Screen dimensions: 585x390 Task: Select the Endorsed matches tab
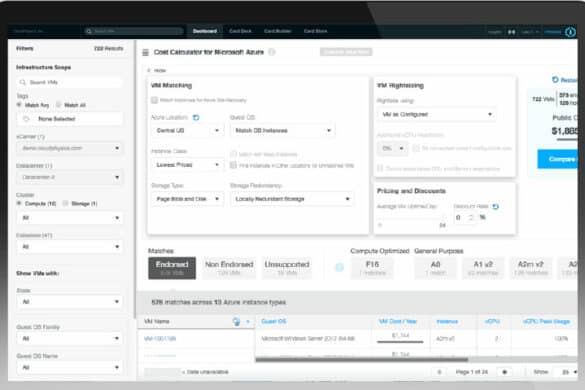(172, 268)
